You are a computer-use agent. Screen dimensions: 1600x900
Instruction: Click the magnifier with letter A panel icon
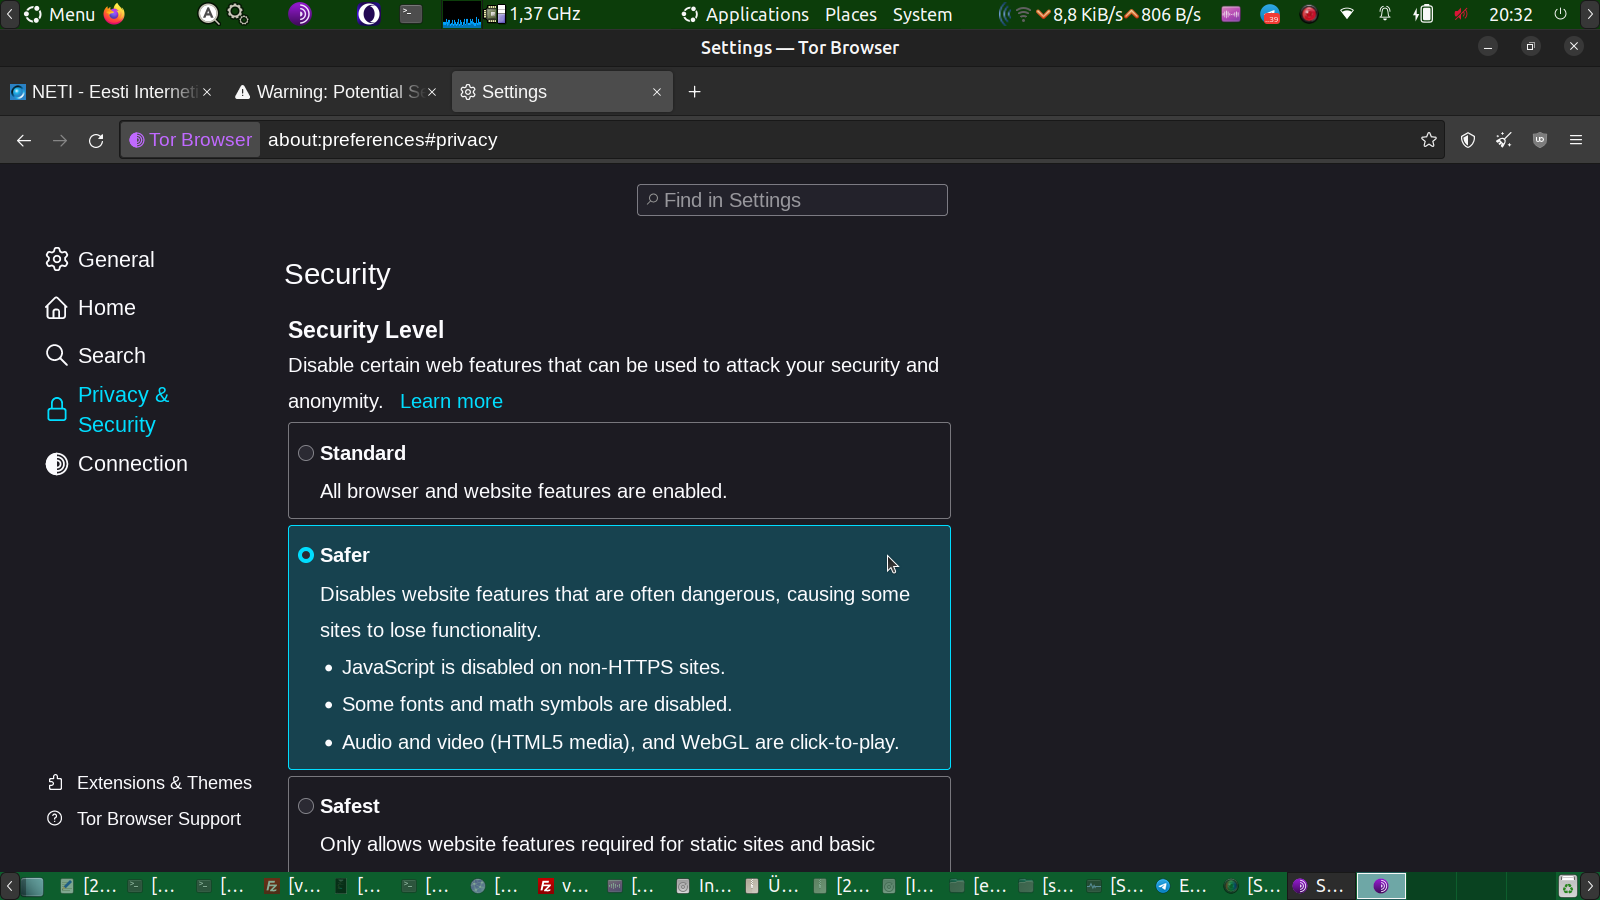pyautogui.click(x=208, y=14)
